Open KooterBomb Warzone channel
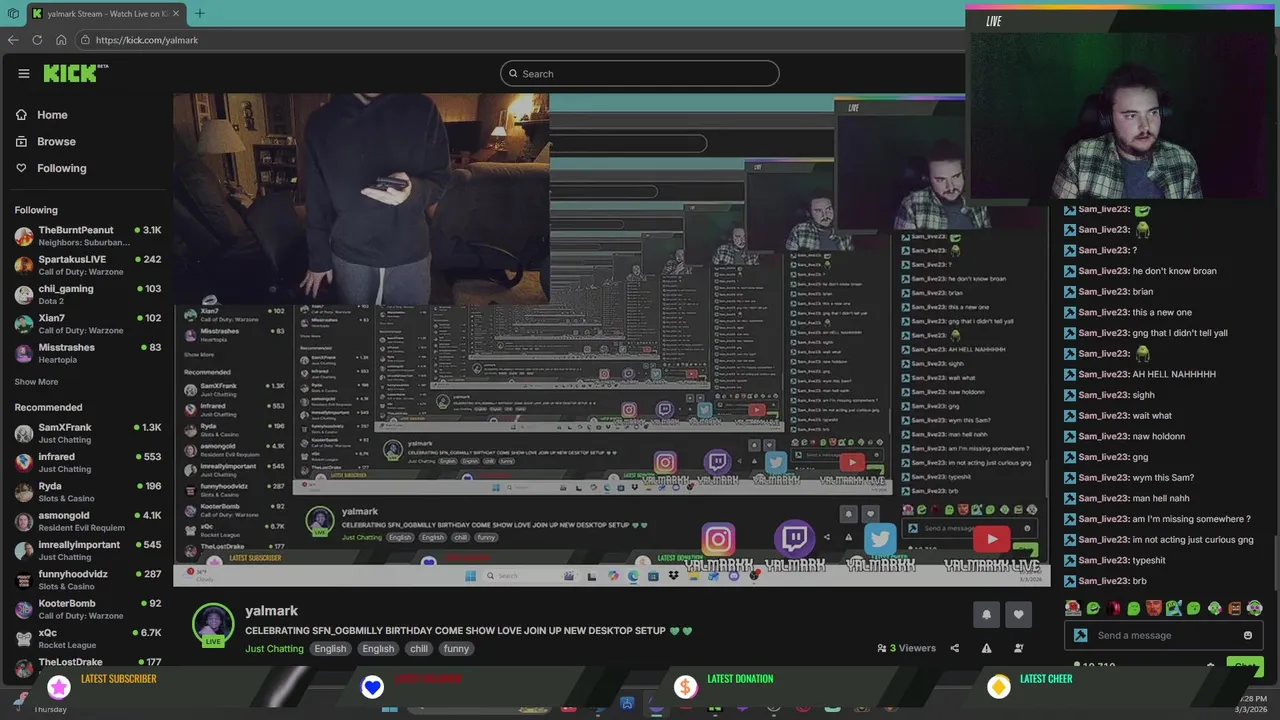Viewport: 1280px width, 720px height. pos(87,609)
